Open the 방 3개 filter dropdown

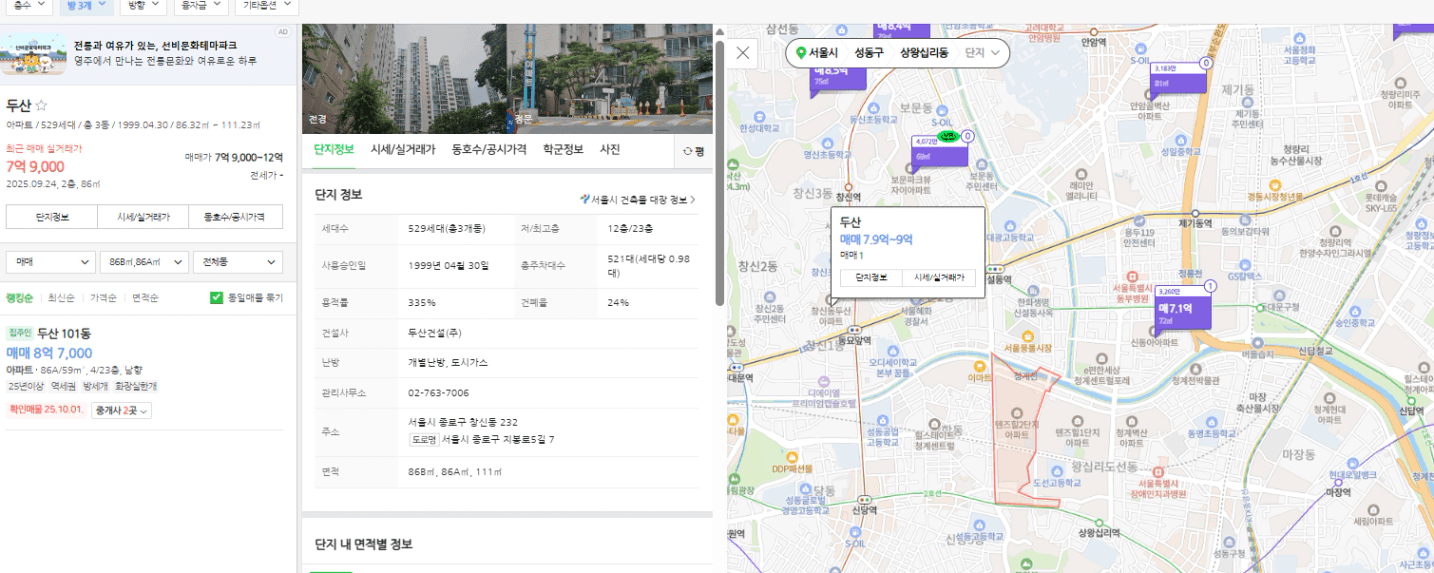coord(86,6)
